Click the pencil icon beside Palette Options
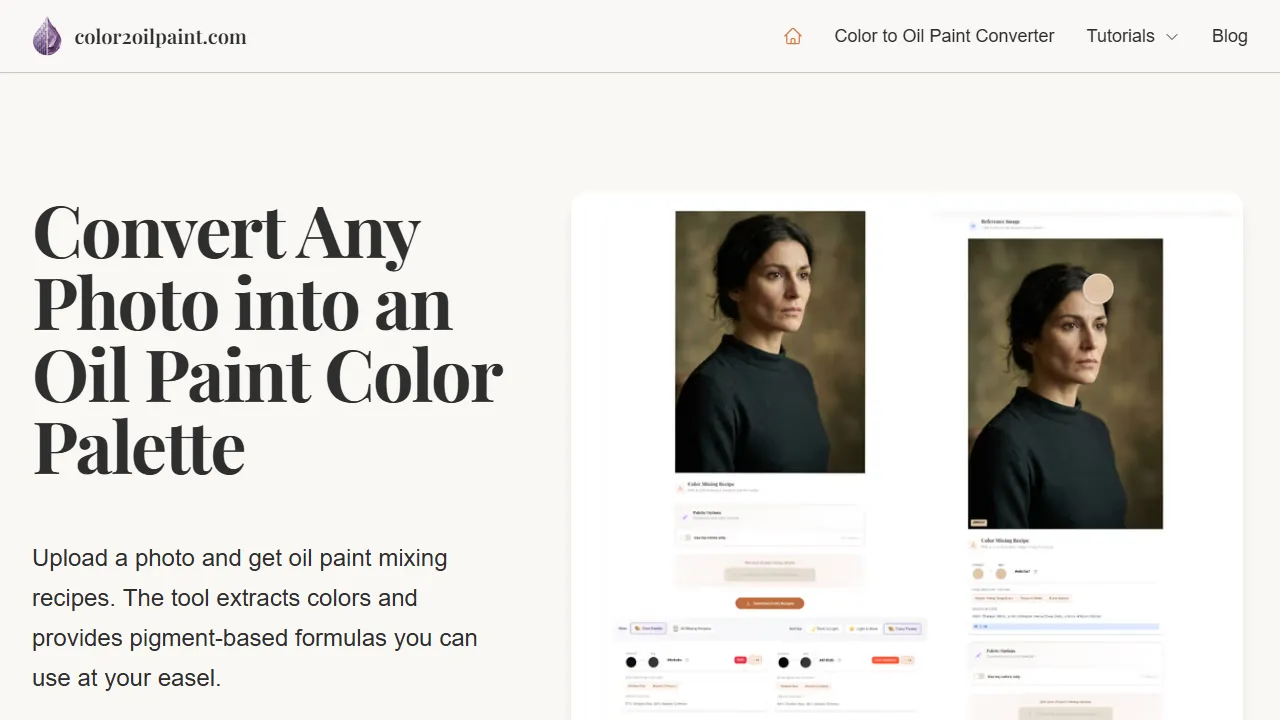1280x720 pixels. [x=684, y=517]
